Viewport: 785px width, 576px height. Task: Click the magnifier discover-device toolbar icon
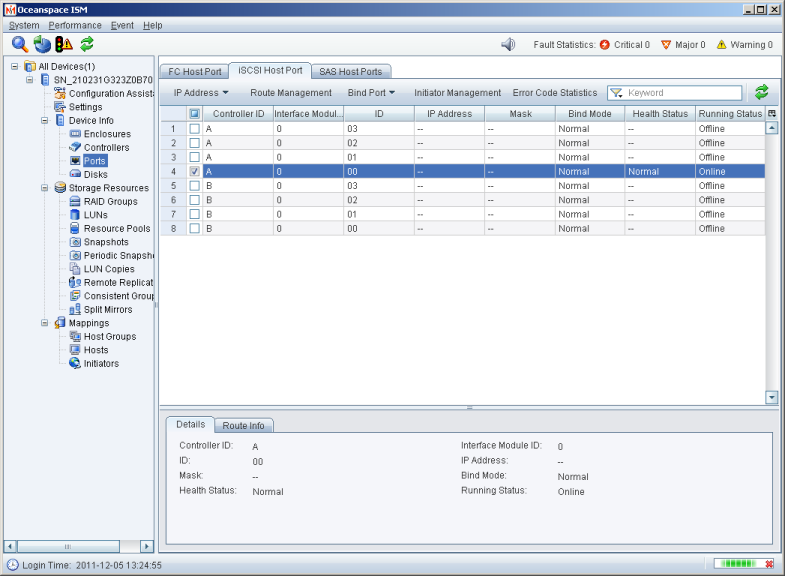(x=20, y=45)
